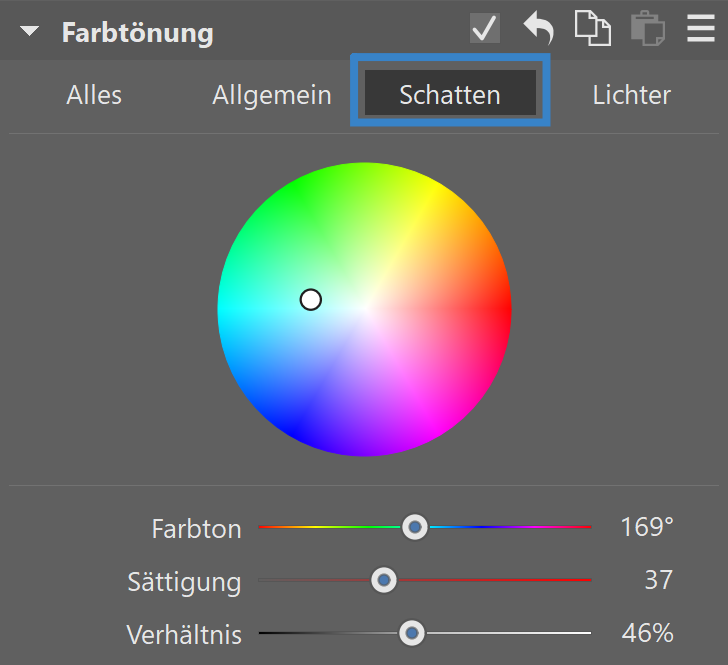
Task: Click the copy settings icon
Action: 592,28
